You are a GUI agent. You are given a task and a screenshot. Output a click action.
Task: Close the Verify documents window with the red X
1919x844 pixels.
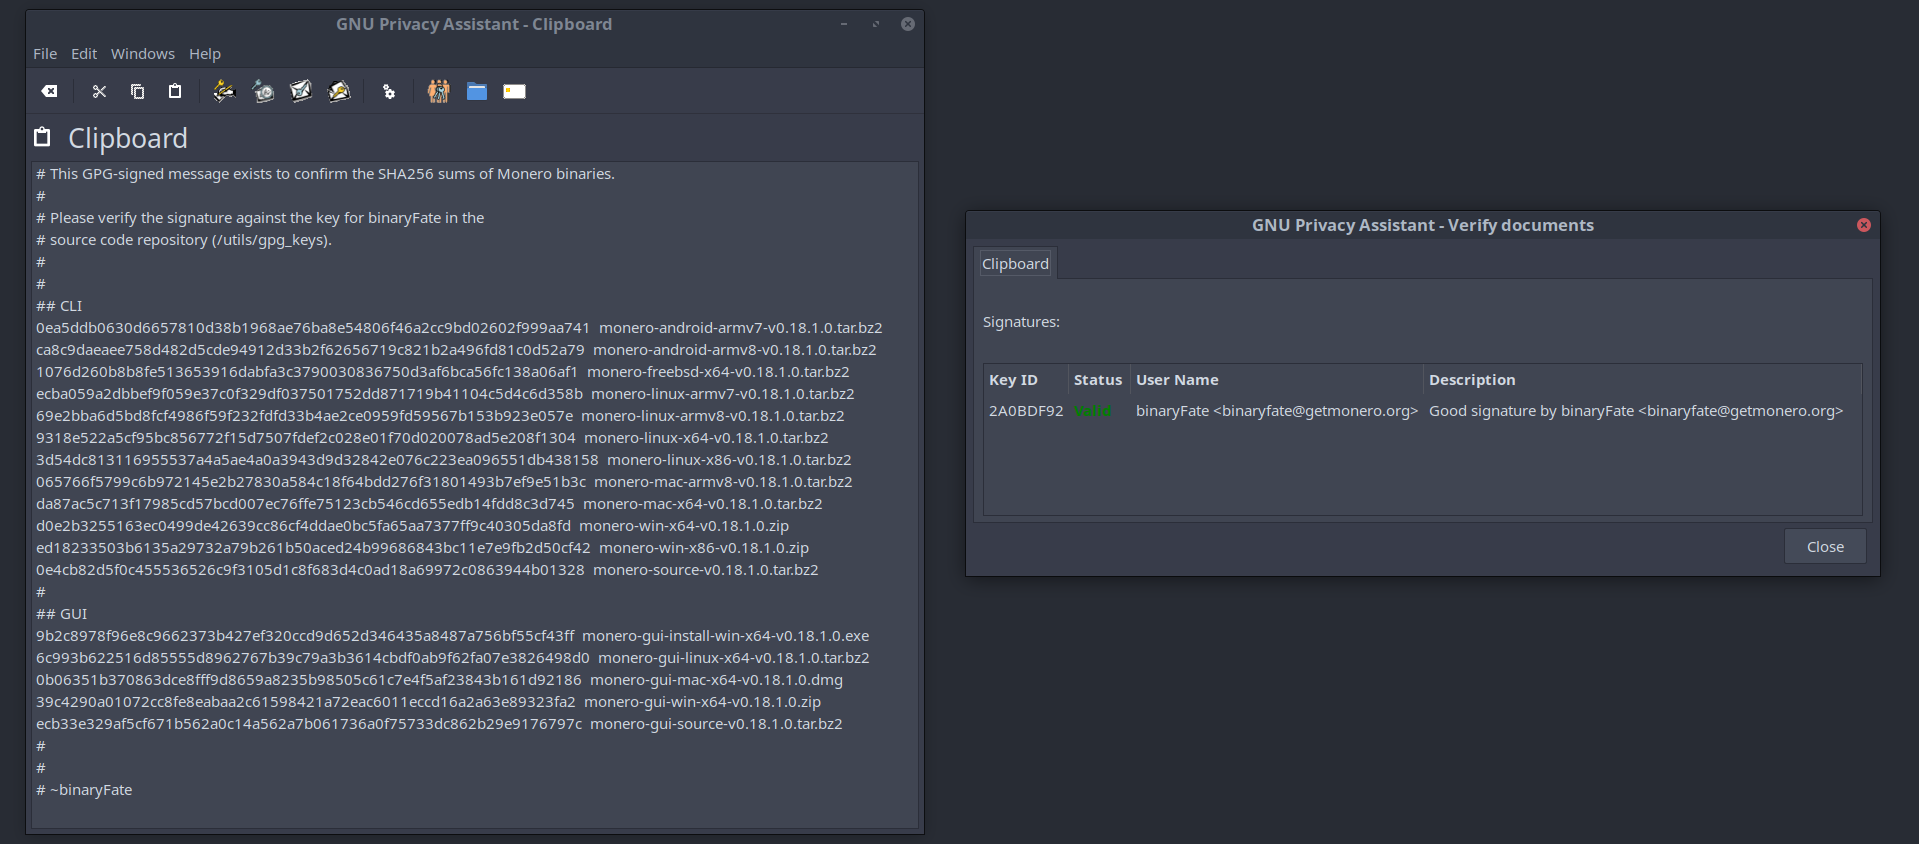[x=1864, y=225]
